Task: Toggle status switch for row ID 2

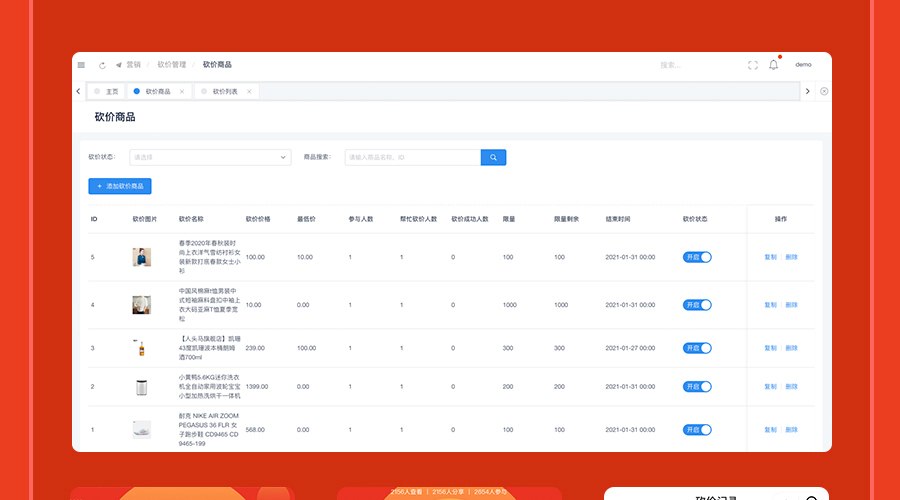Action: [697, 386]
